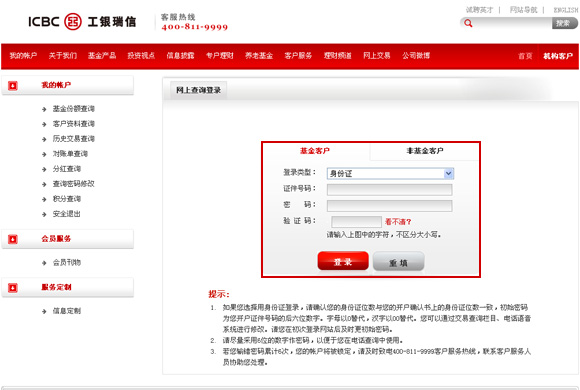Click the 服务定制 sidebar section header

pos(67,287)
